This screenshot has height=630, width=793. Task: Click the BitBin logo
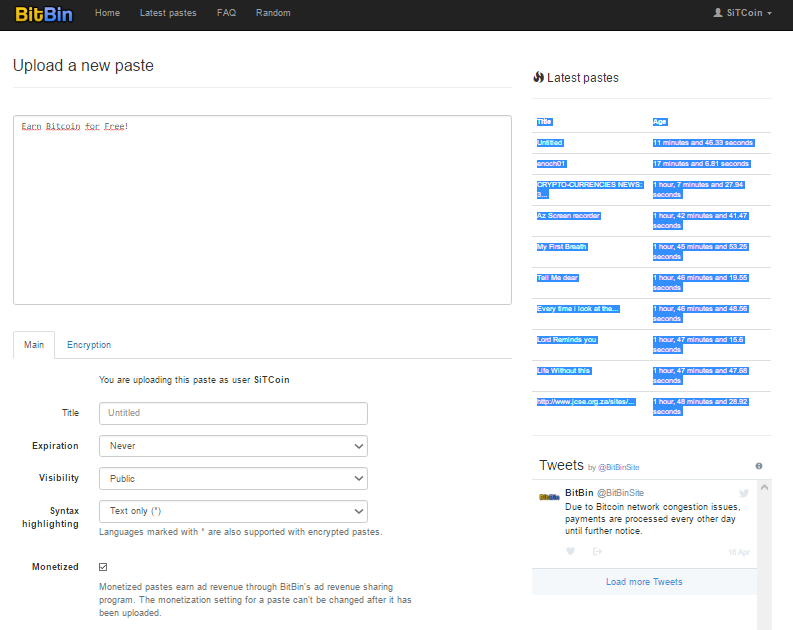(x=44, y=14)
